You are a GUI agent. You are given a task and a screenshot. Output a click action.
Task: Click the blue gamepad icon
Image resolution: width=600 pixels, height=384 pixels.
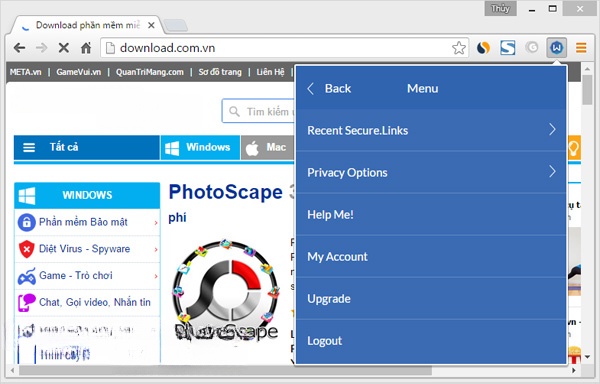26,276
